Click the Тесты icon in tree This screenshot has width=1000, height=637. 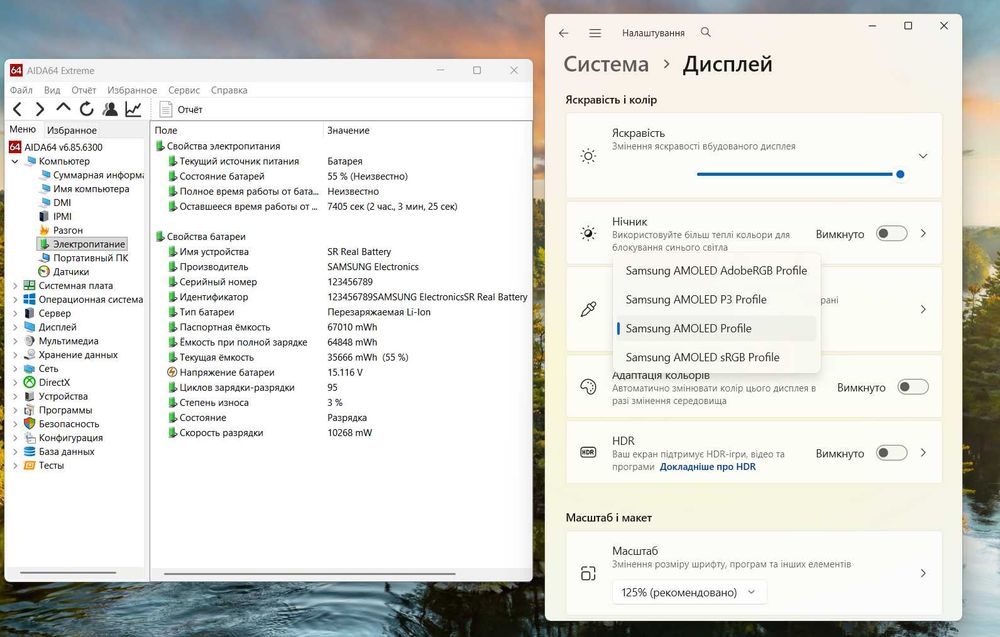coord(29,465)
